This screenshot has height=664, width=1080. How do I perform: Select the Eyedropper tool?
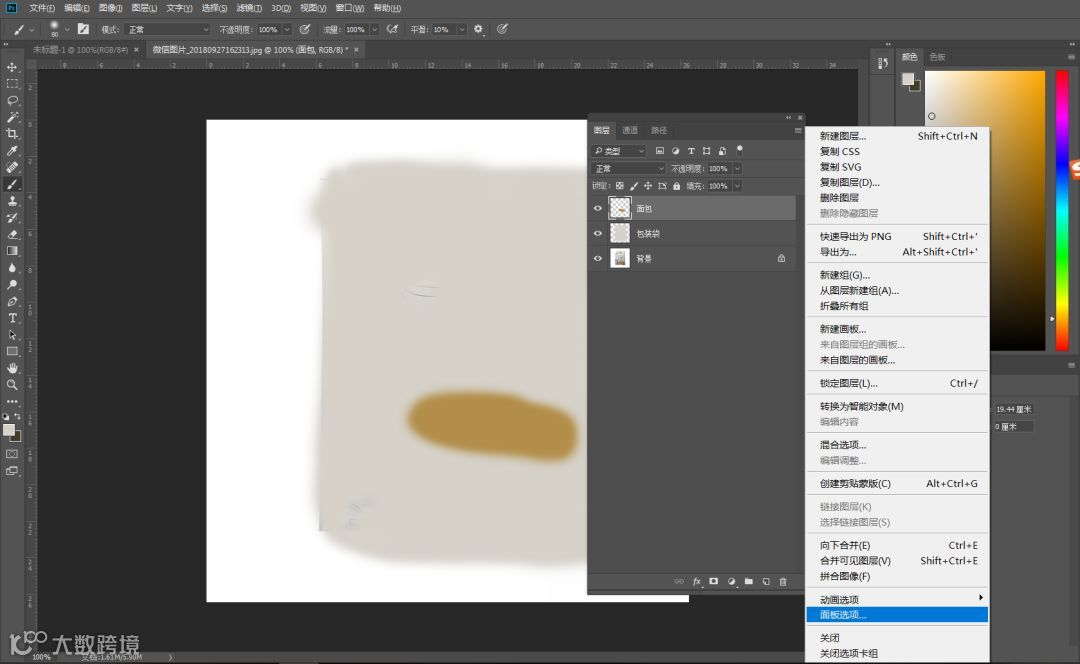(12, 151)
